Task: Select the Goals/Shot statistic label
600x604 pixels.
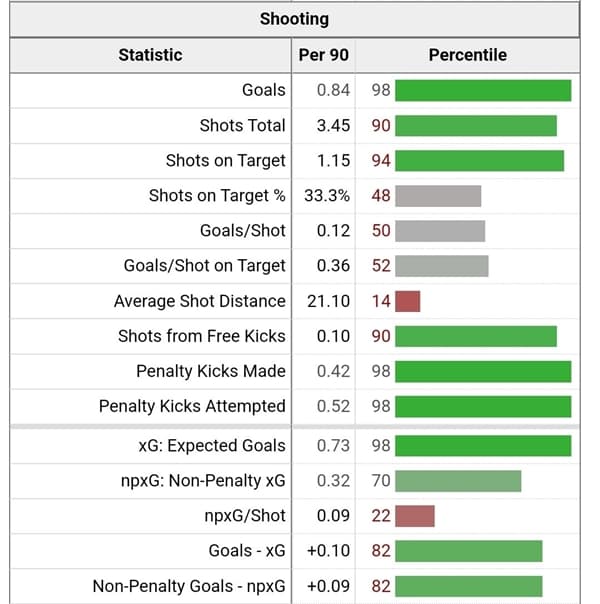Action: 243,231
